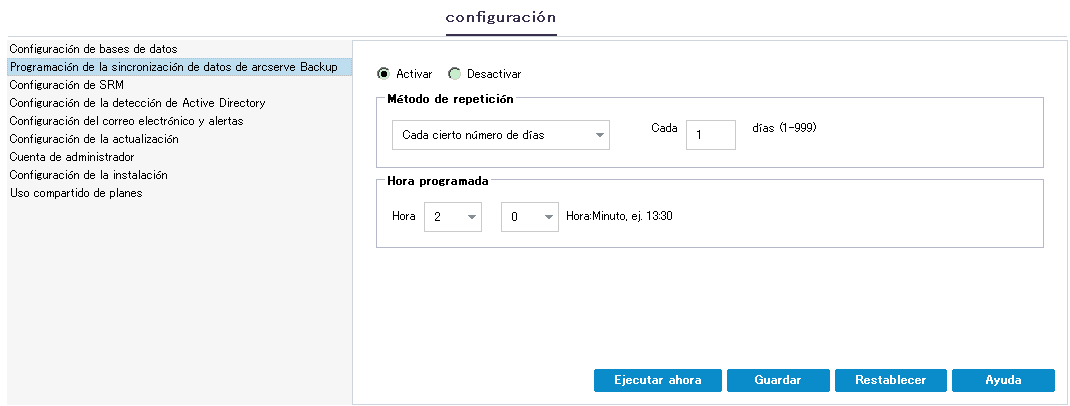Open Uso compartido de planes
The width and height of the screenshot is (1070, 406).
(76, 193)
